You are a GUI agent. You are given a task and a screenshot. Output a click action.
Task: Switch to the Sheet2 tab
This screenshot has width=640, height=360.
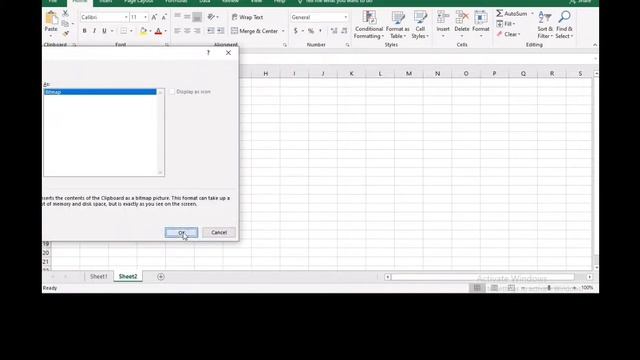pyautogui.click(x=128, y=276)
